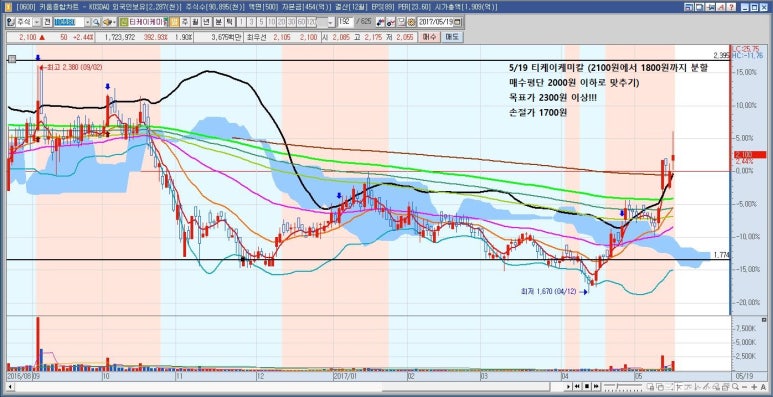Image resolution: width=773 pixels, height=397 pixels.
Task: Toggle the 주 weekly period button
Action: pos(184,23)
